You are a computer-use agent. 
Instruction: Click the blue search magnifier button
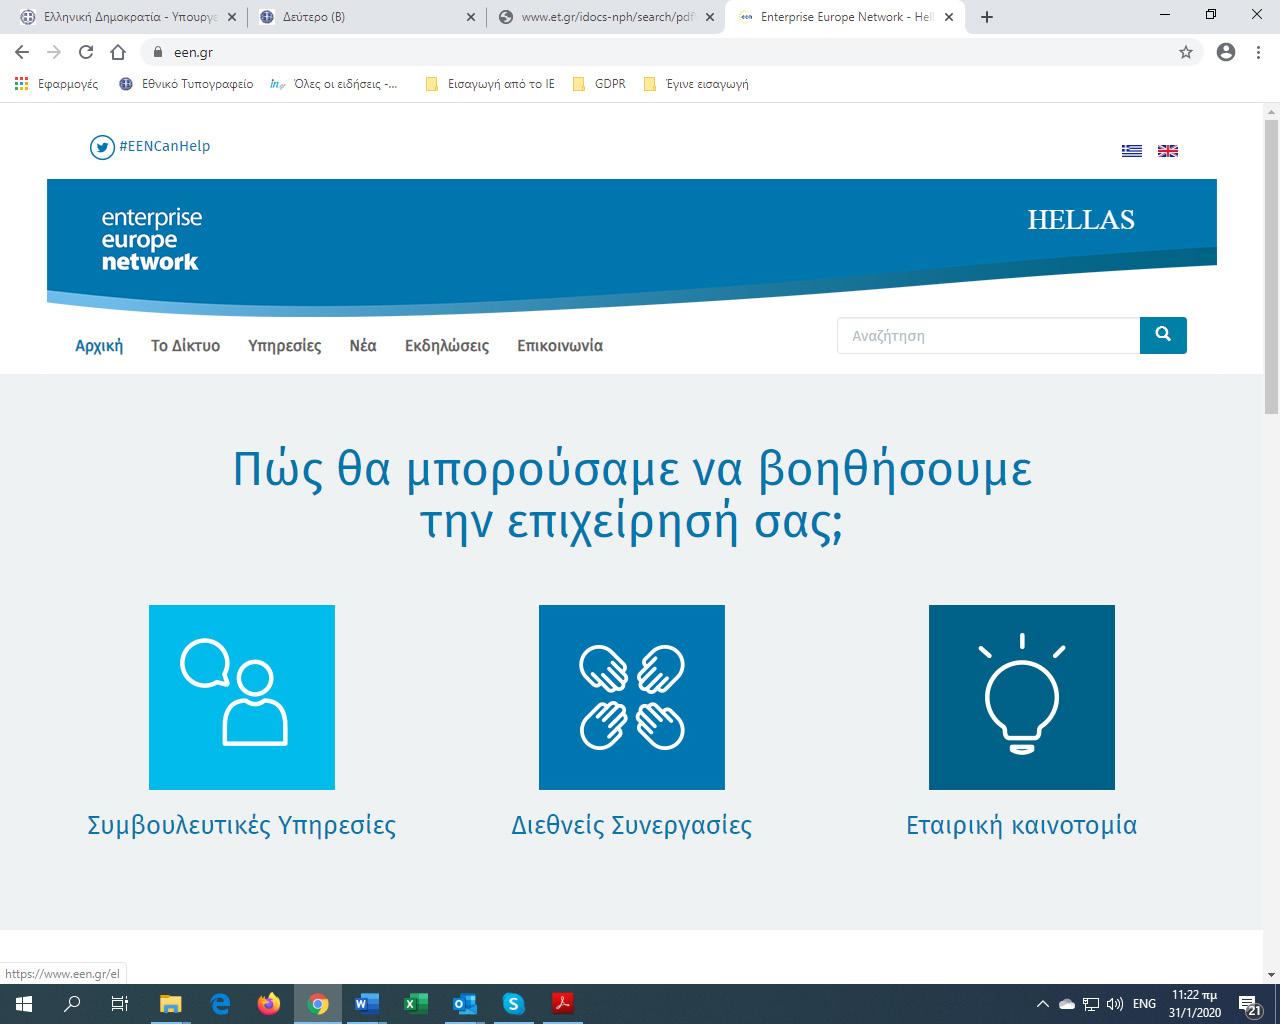click(1163, 335)
